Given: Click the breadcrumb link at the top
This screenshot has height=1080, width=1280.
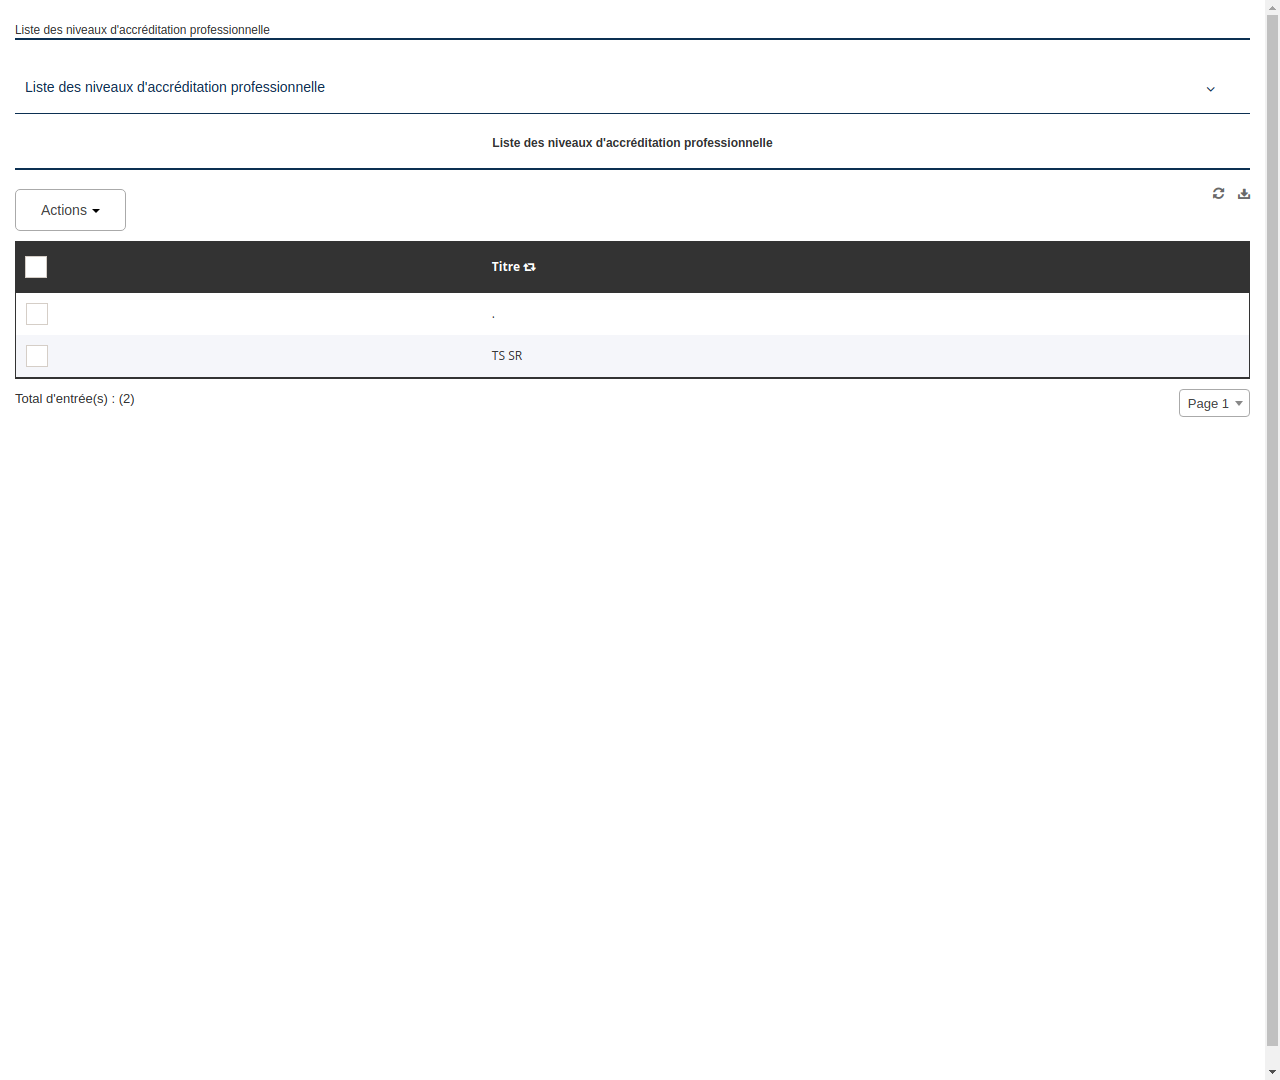Looking at the screenshot, I should pos(142,30).
